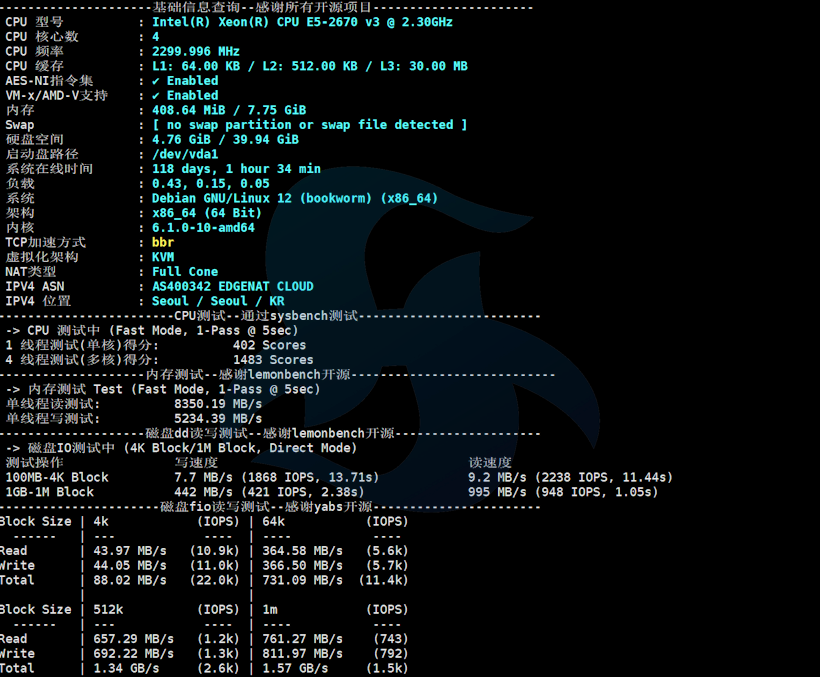Click the KVM virtualization value
820x677 pixels.
click(x=163, y=257)
